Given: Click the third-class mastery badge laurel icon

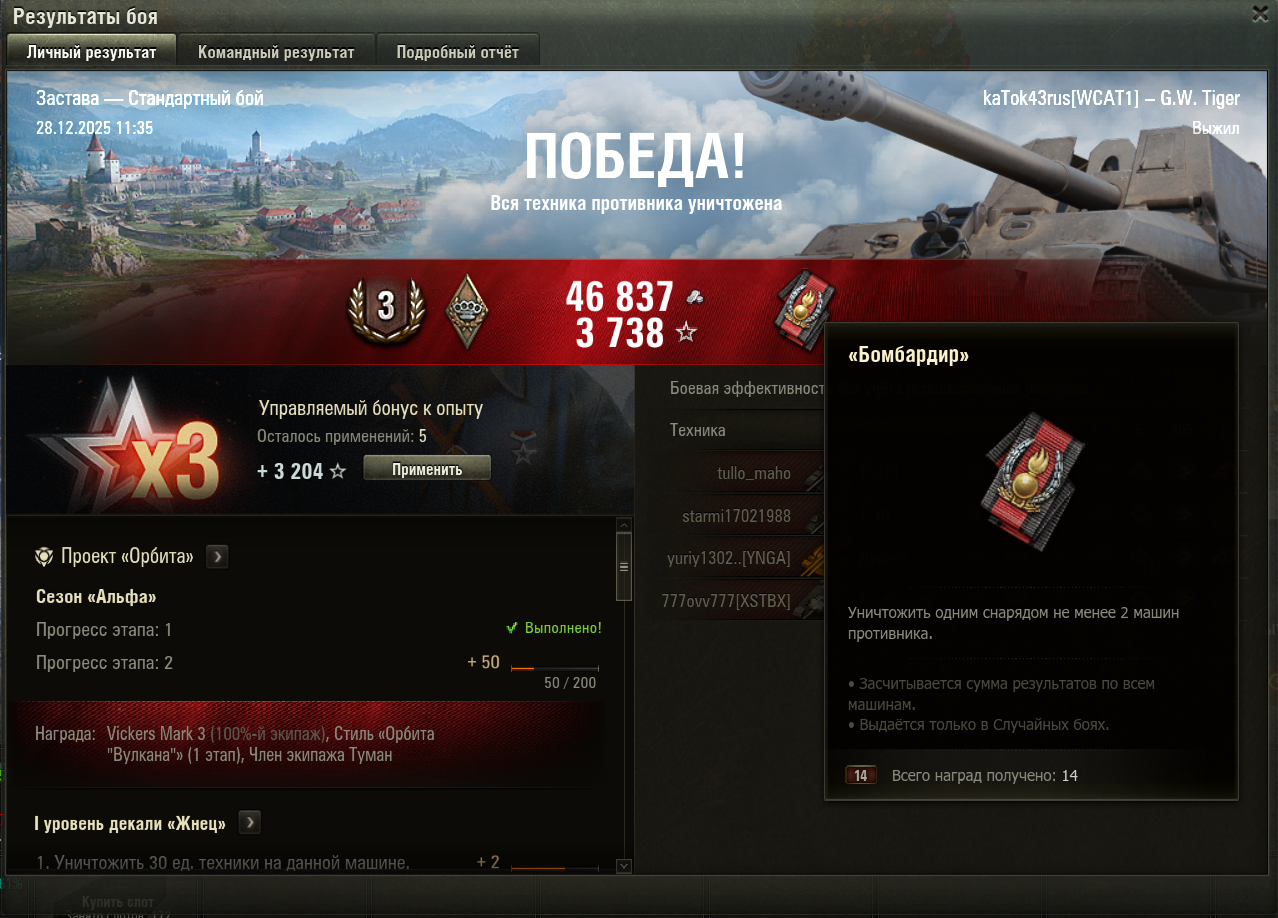Looking at the screenshot, I should [x=386, y=310].
